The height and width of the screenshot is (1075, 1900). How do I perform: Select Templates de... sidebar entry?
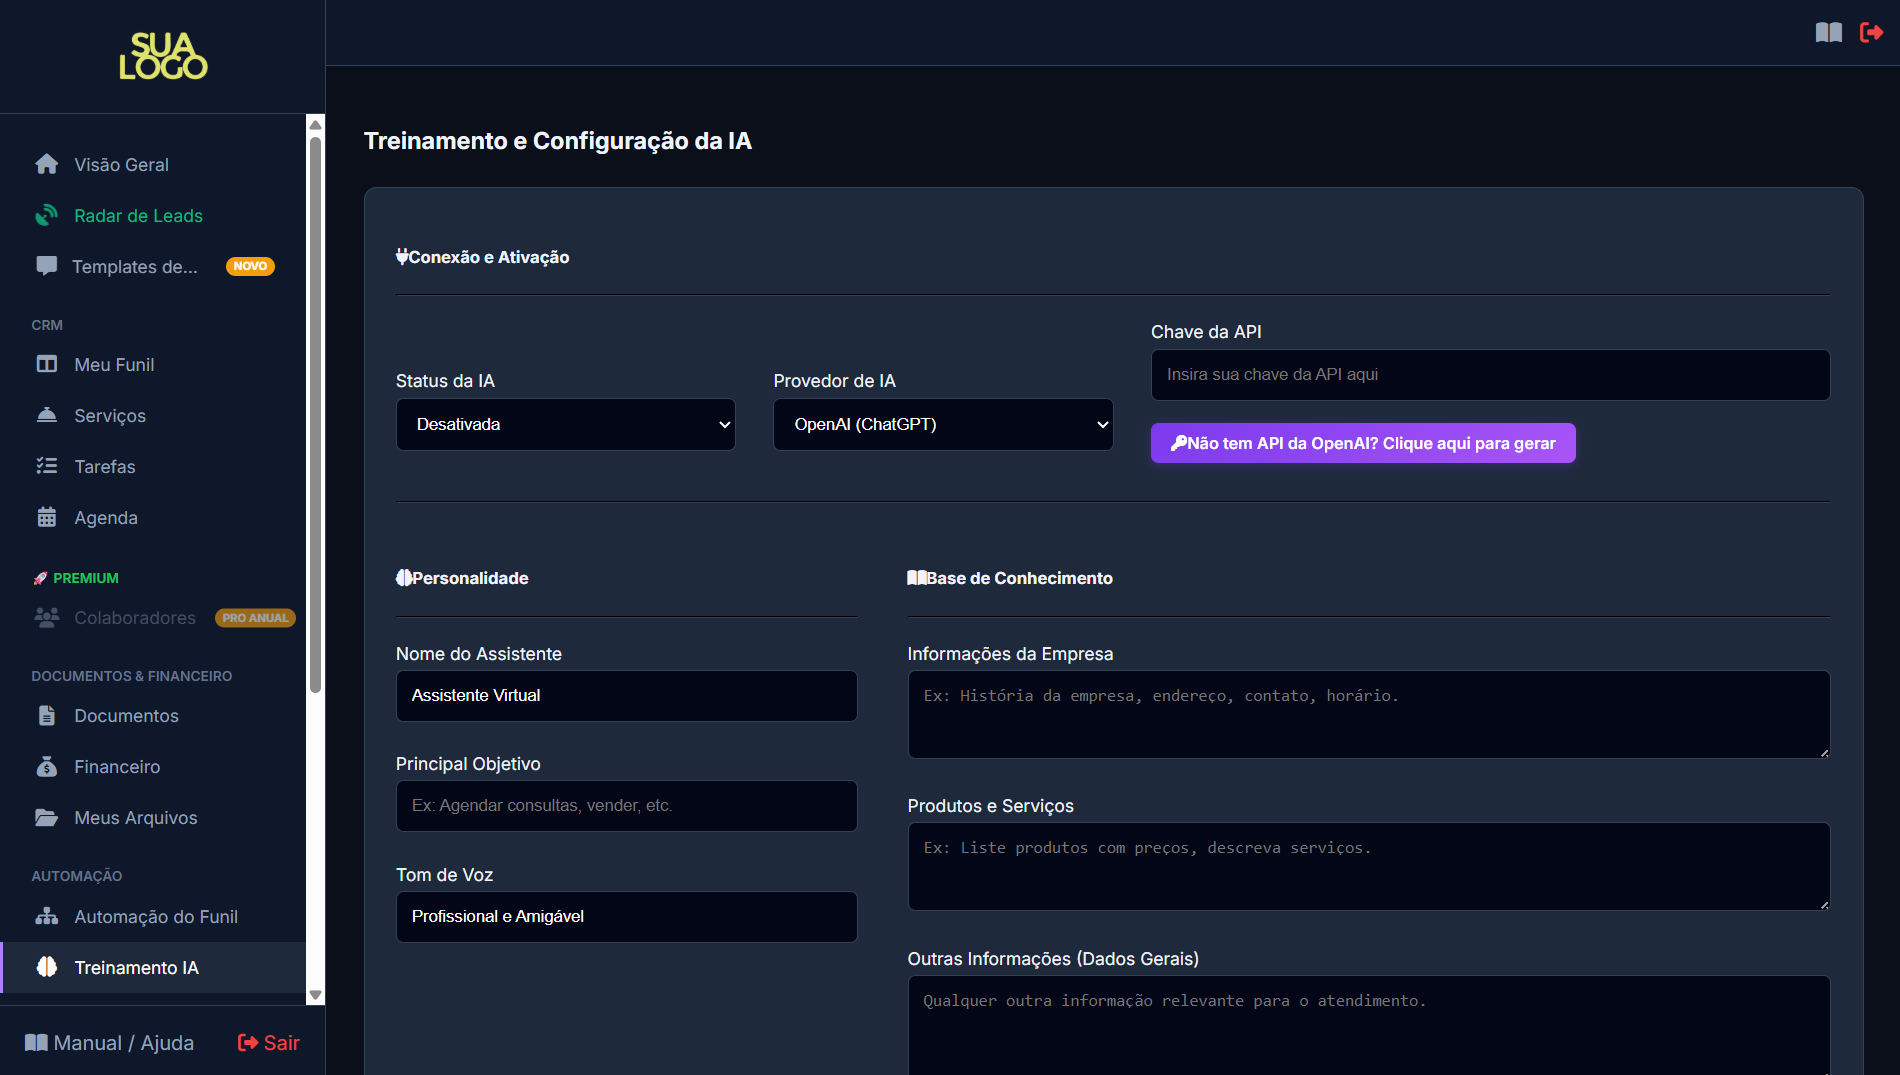coord(134,267)
